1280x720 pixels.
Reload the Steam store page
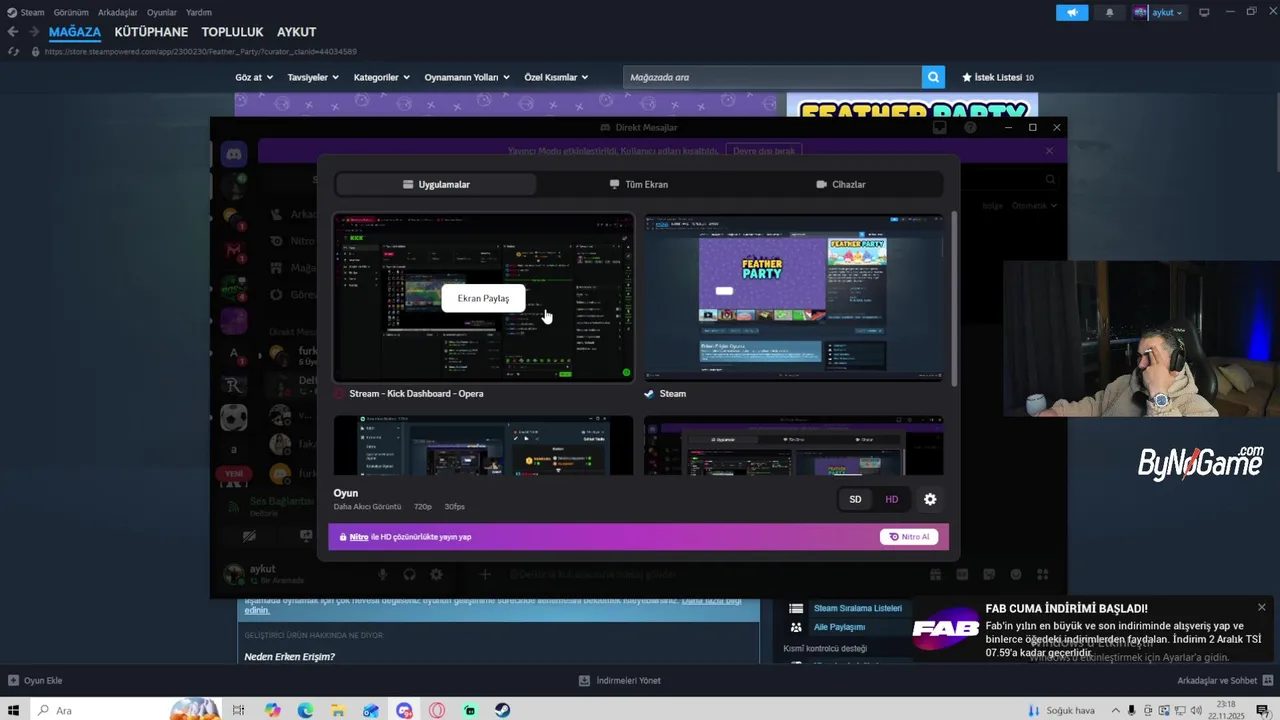[x=13, y=51]
